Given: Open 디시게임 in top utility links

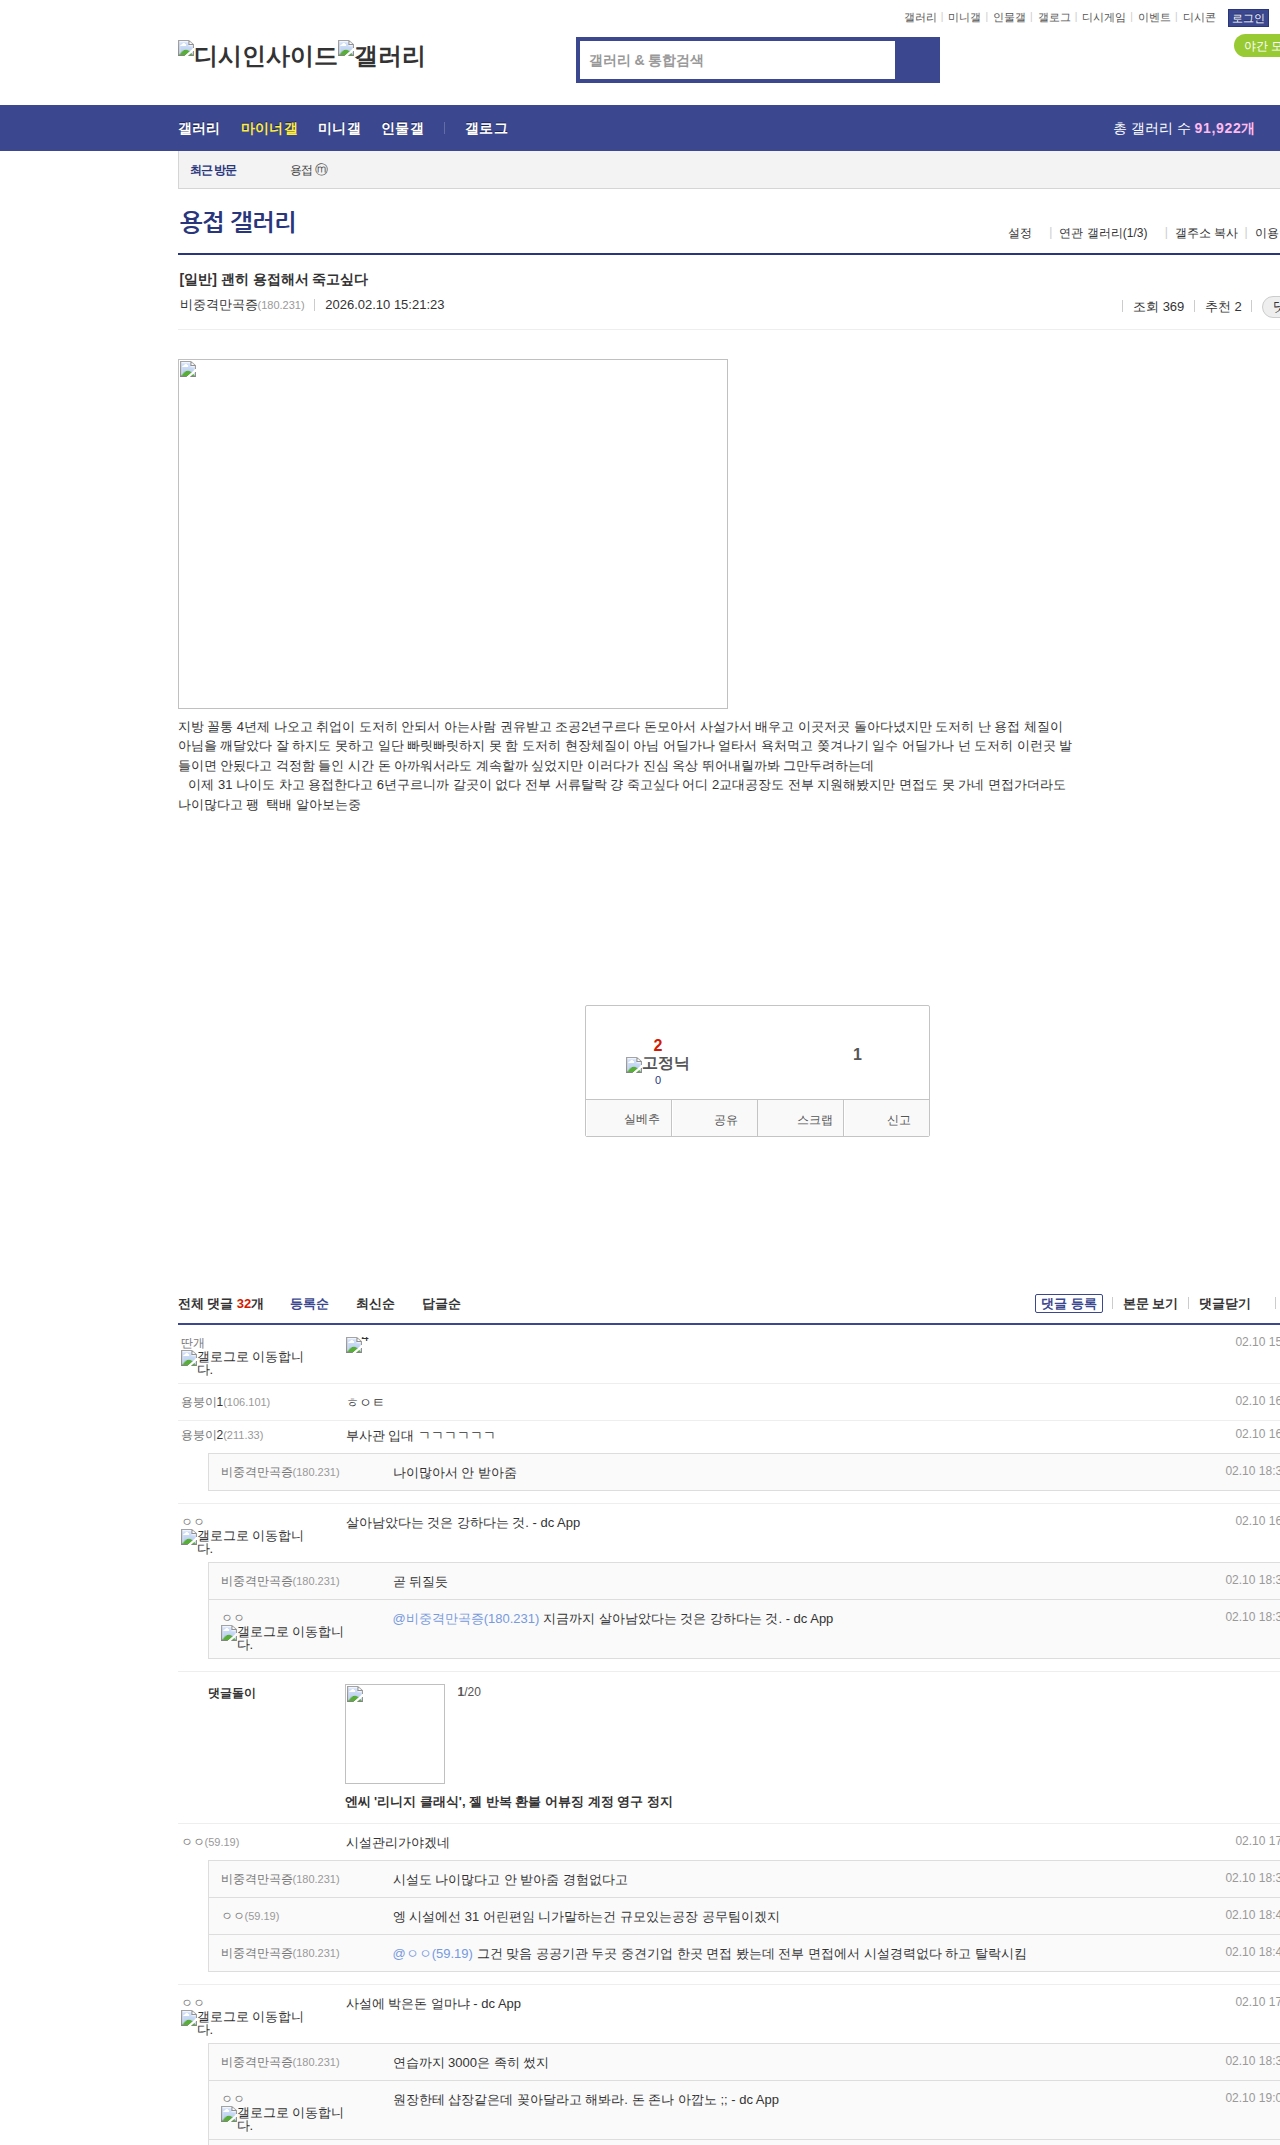Looking at the screenshot, I should click(1104, 18).
